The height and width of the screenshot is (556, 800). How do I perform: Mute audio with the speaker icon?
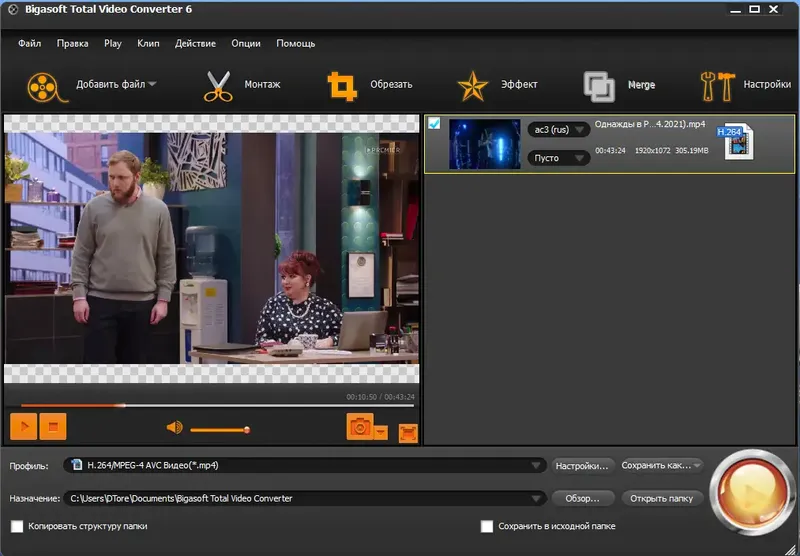[174, 427]
